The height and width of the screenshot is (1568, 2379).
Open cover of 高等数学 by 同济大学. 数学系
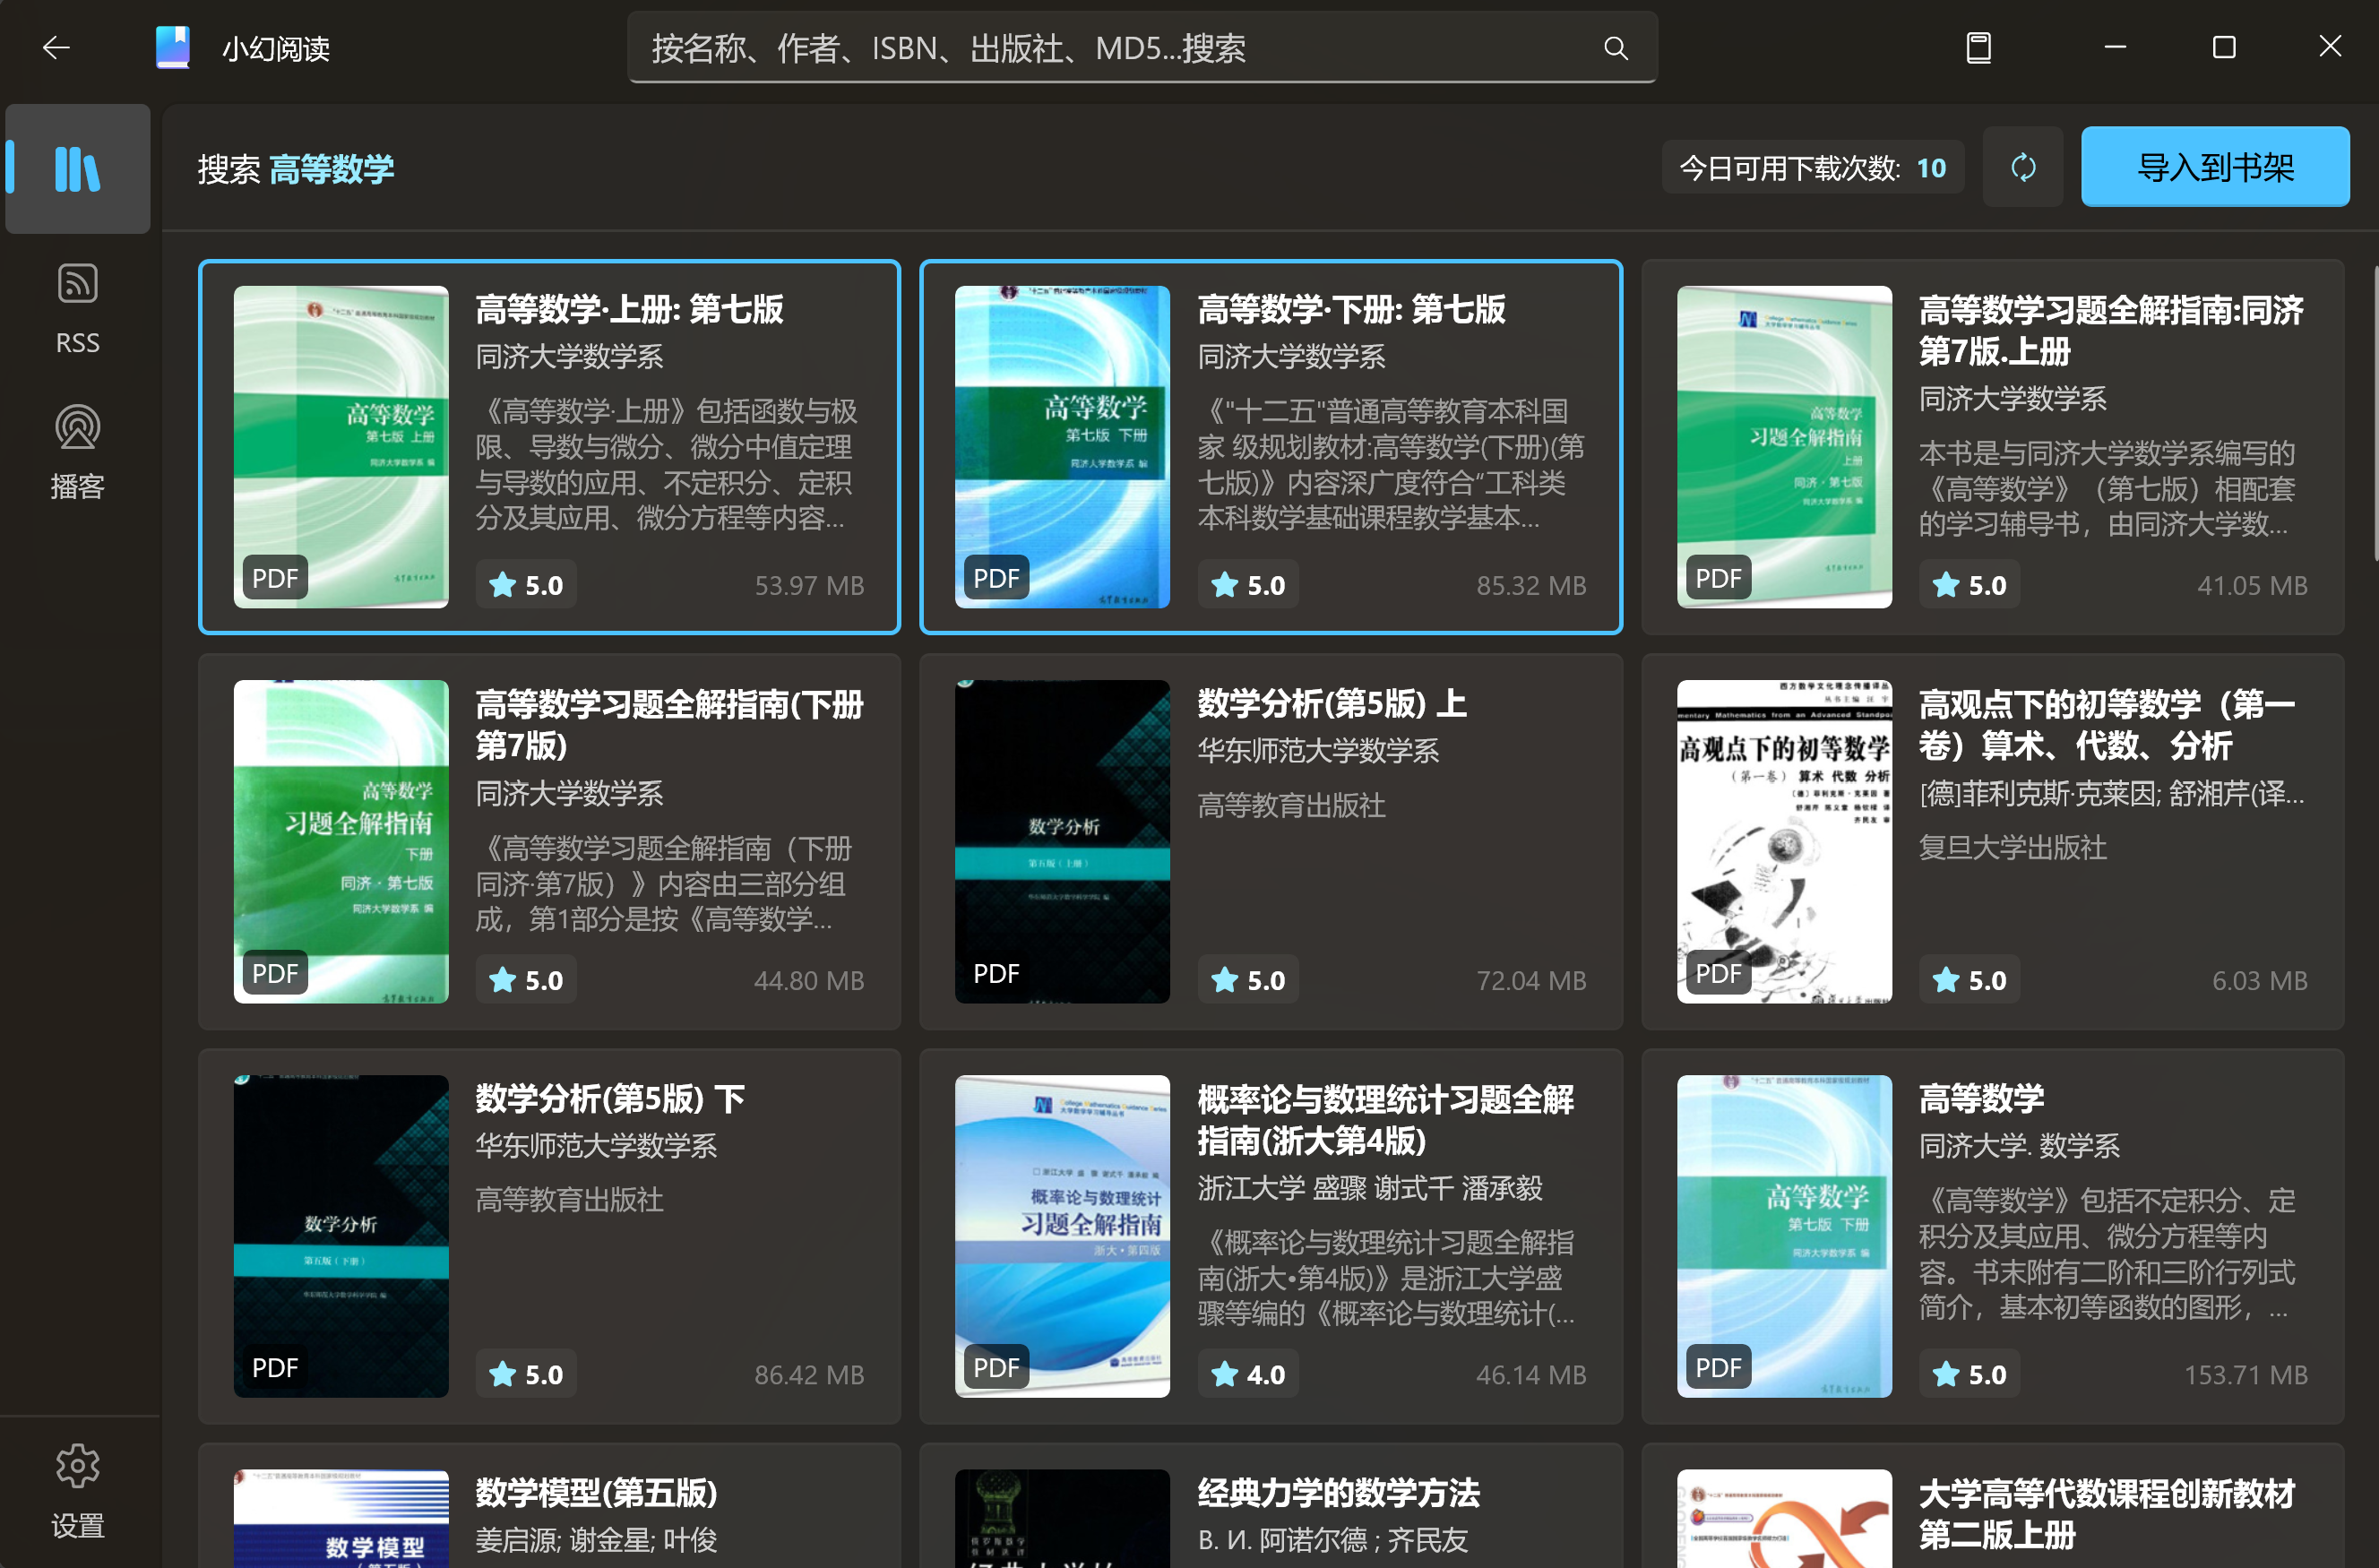tap(1783, 1236)
